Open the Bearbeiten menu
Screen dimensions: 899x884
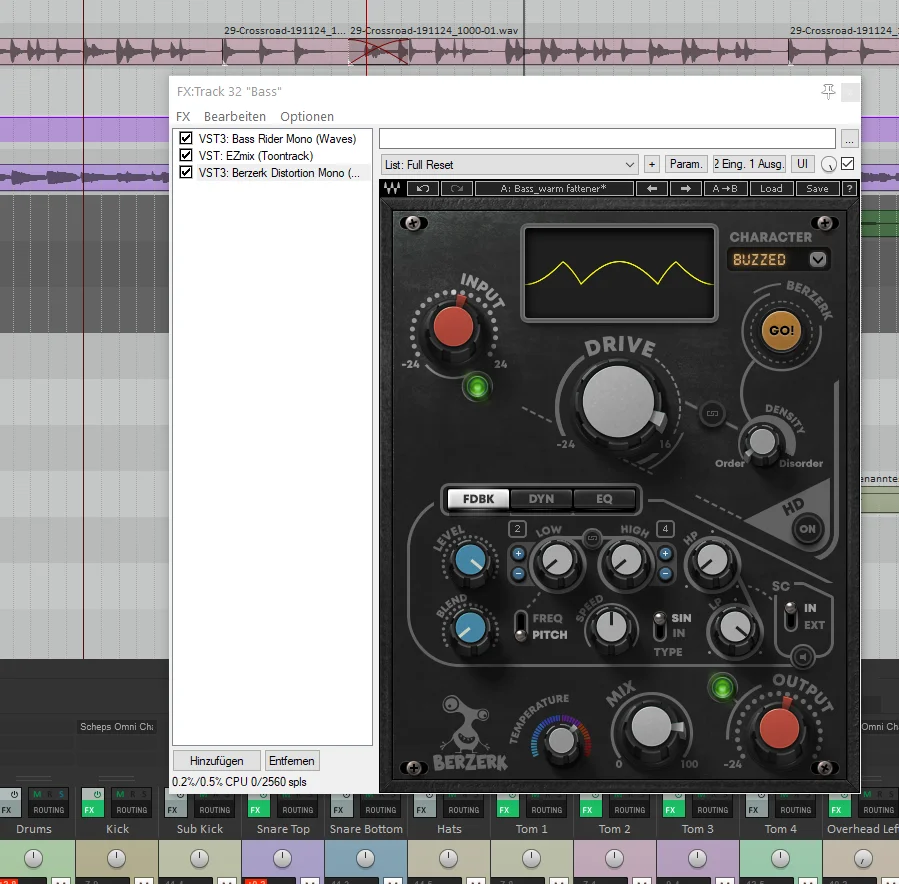tap(235, 116)
